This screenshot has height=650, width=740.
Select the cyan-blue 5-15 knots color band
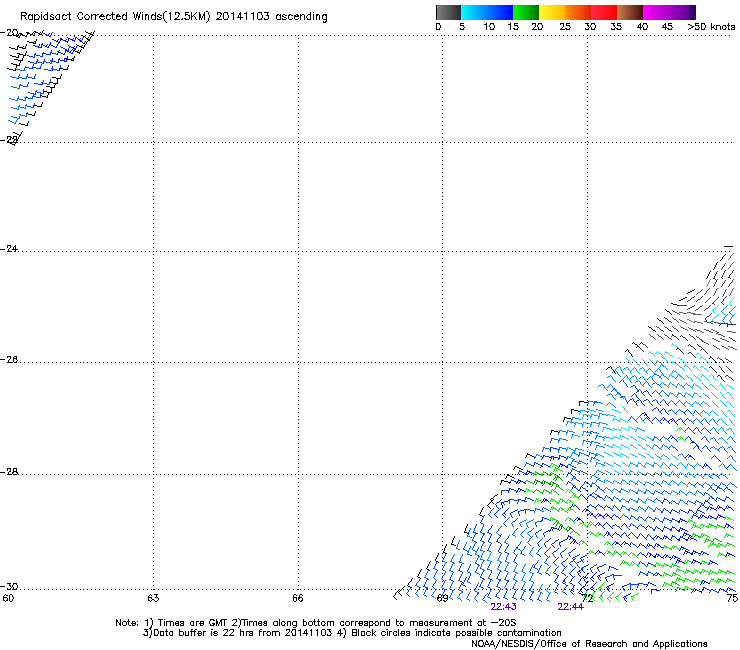click(487, 12)
